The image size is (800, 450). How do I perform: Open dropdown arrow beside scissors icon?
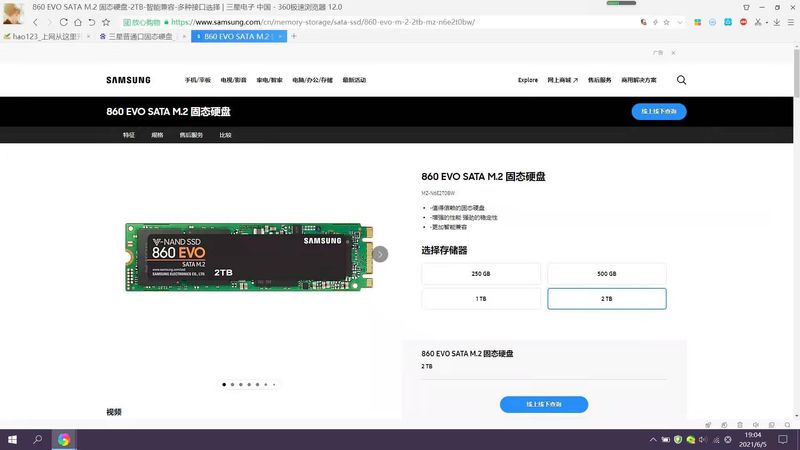click(766, 22)
